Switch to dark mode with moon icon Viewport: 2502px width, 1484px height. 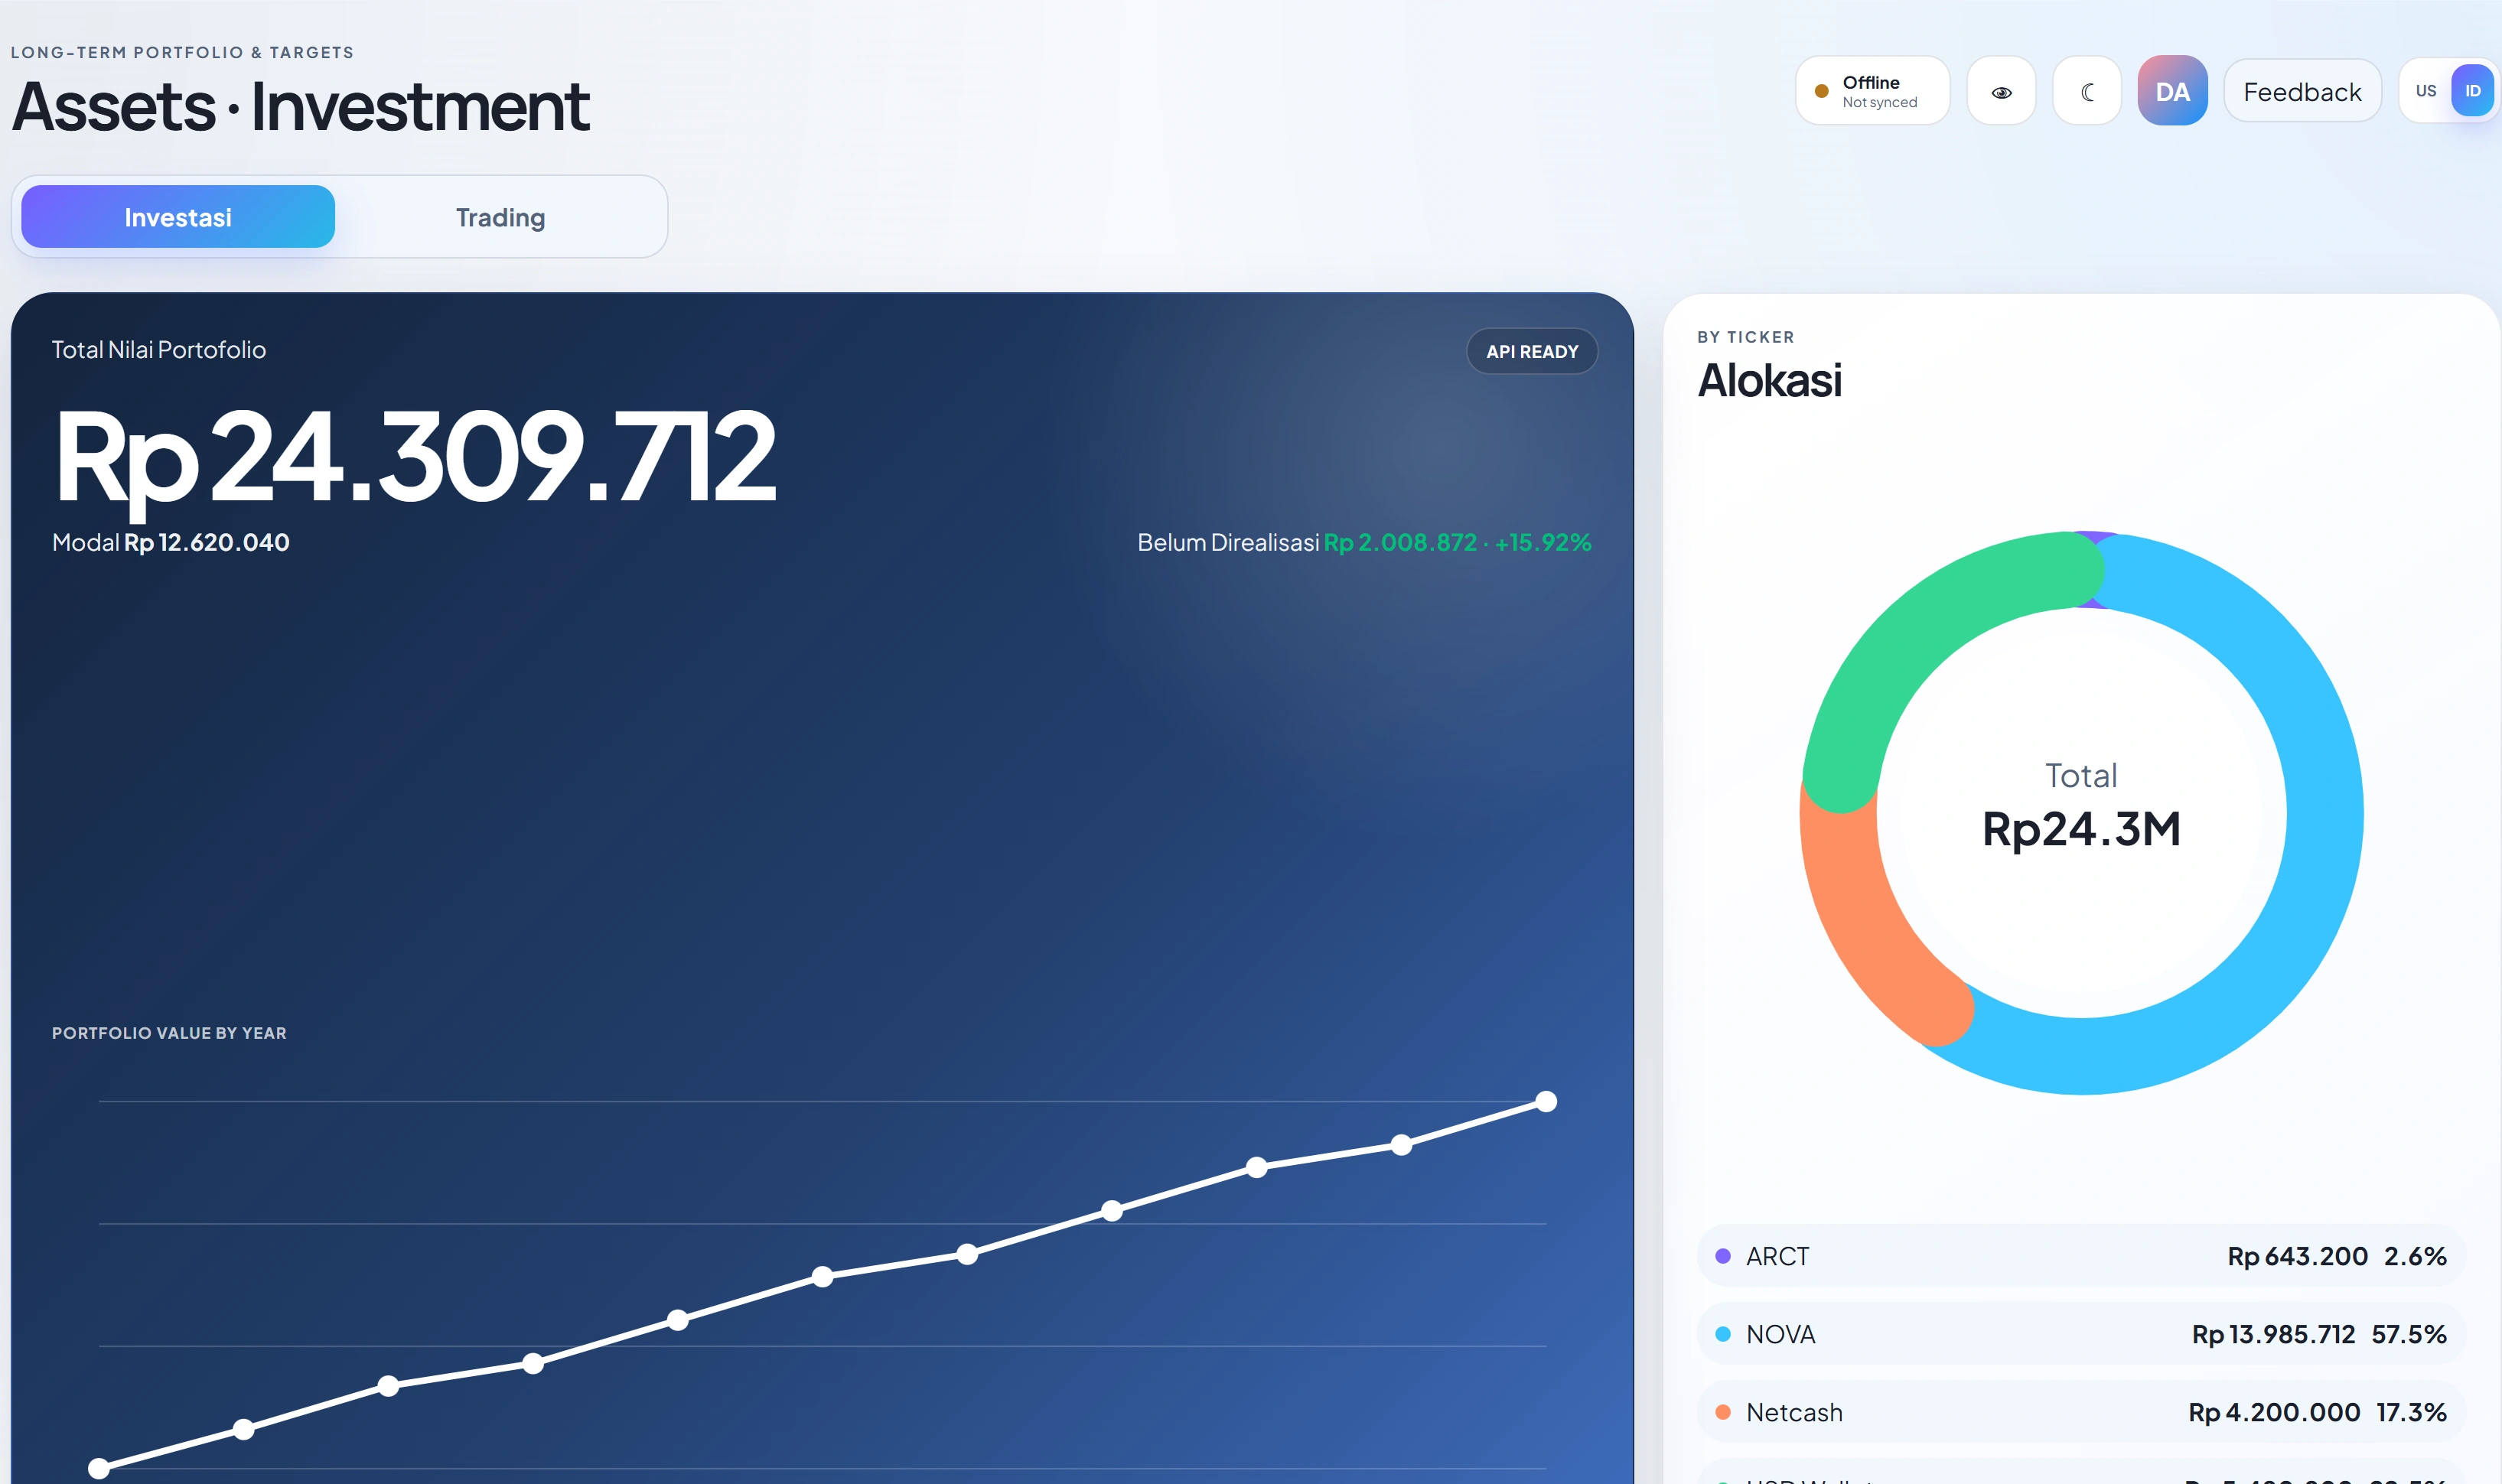[x=2087, y=92]
